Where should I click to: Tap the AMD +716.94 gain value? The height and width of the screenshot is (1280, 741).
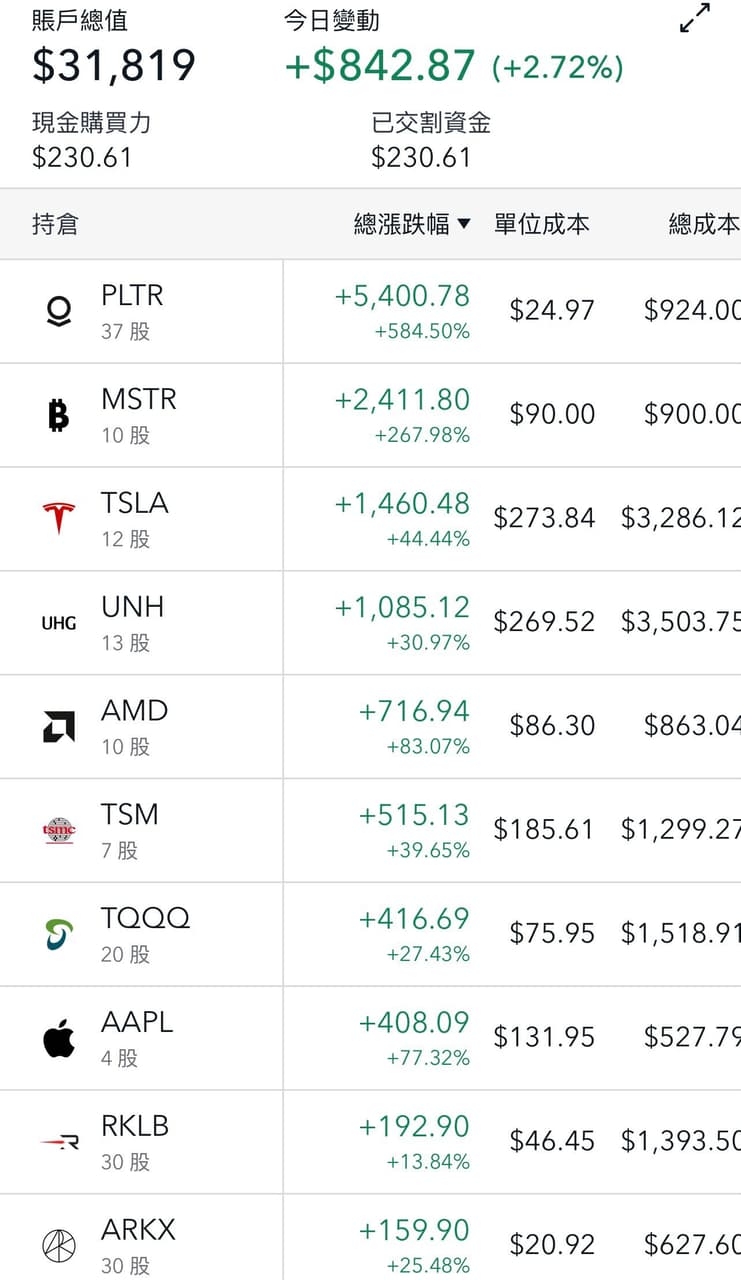pyautogui.click(x=414, y=711)
